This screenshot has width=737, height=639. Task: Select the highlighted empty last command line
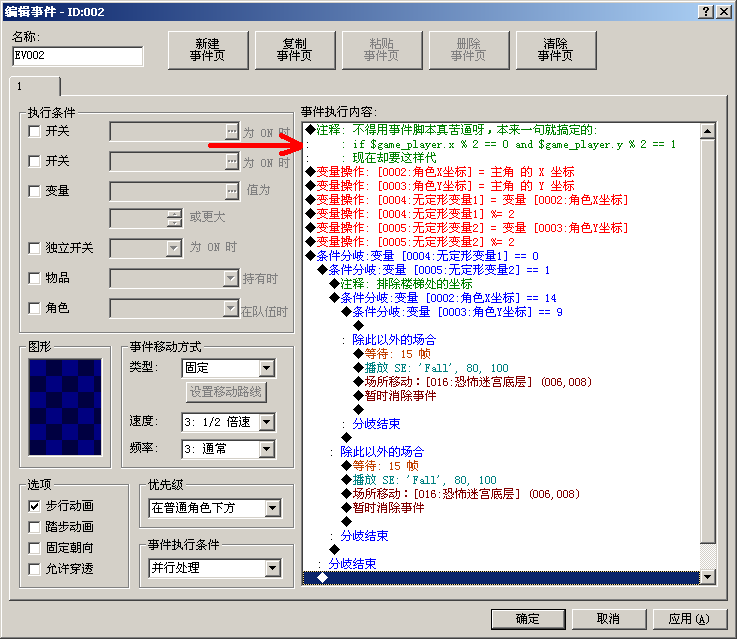point(502,578)
